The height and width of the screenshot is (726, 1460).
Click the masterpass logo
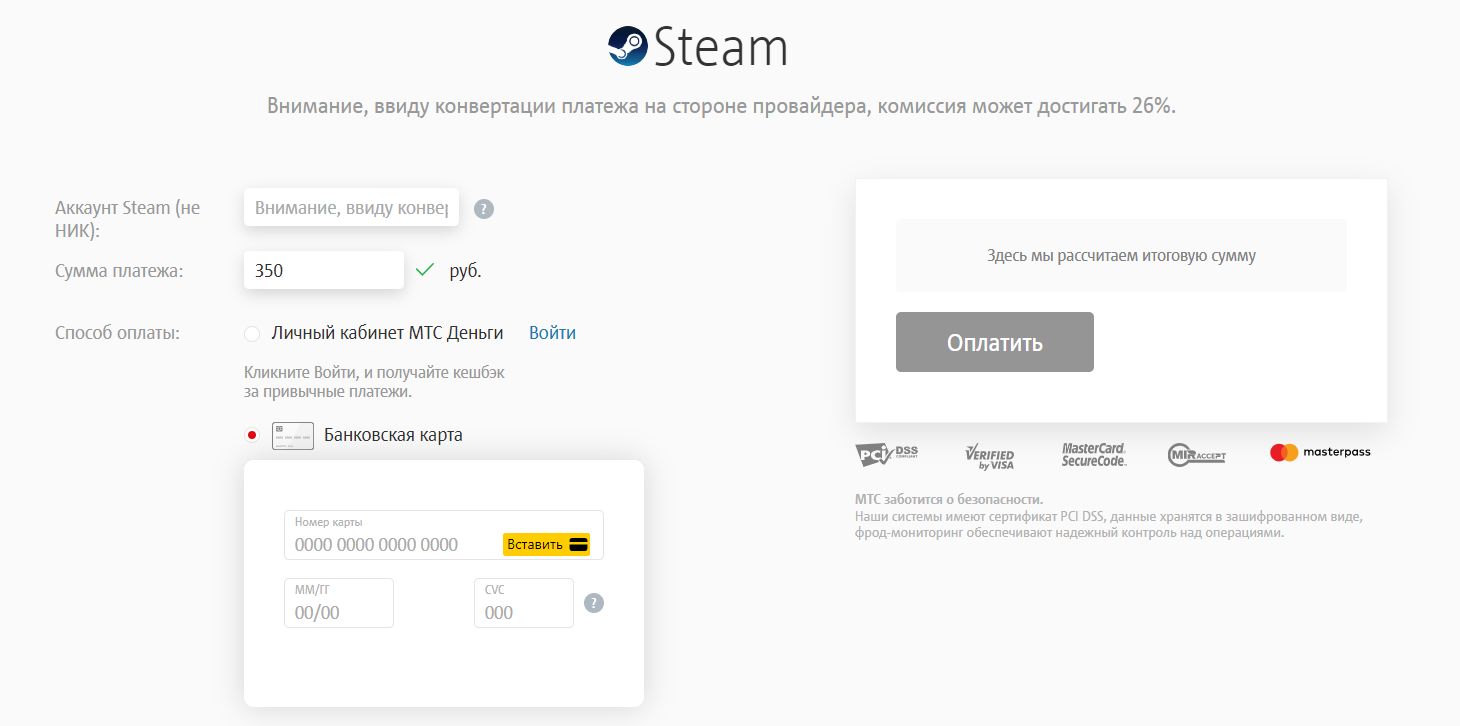coord(1320,452)
